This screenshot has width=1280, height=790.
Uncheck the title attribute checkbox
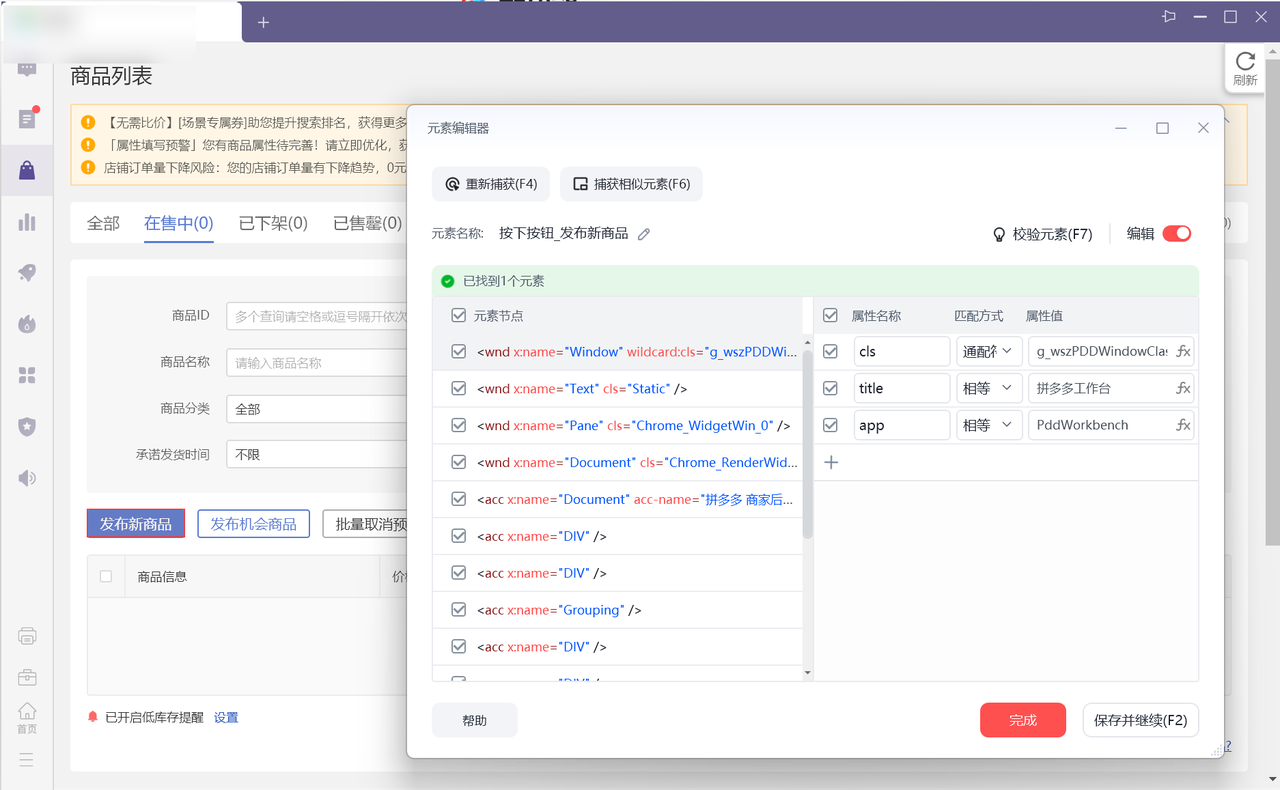tap(830, 388)
